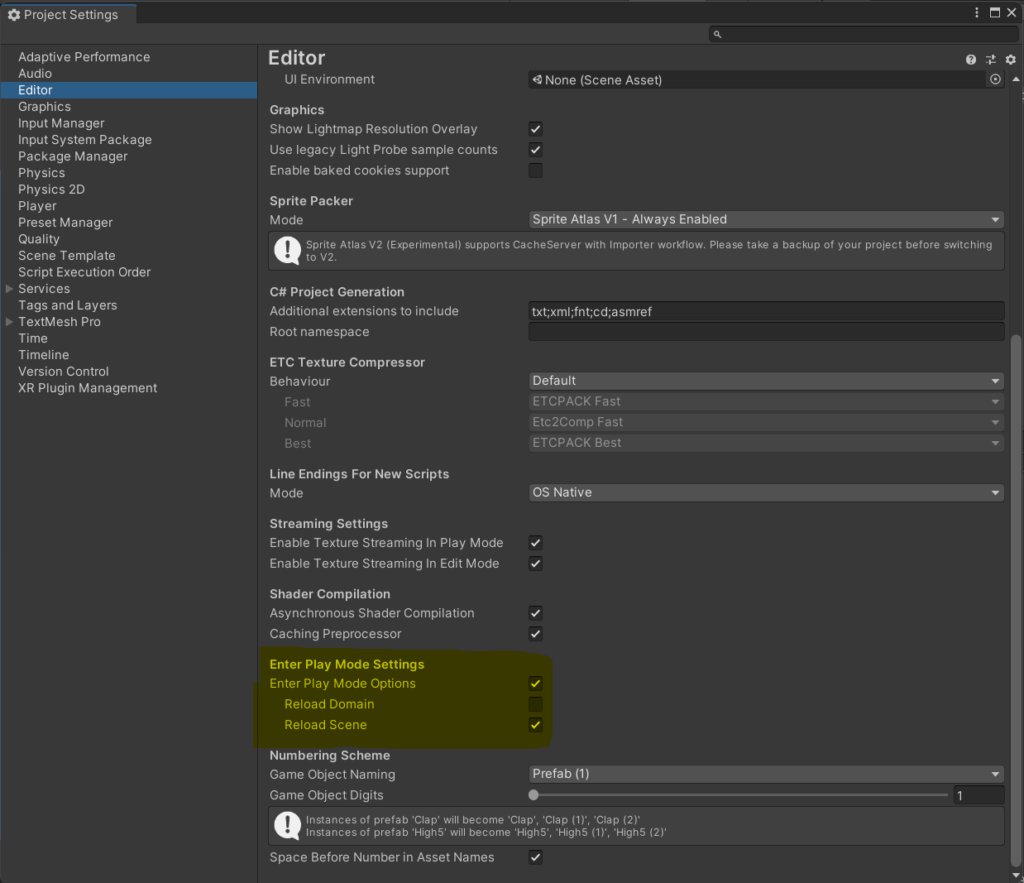The width and height of the screenshot is (1024, 883).
Task: Click the Additional extensions to include field
Action: tap(766, 311)
